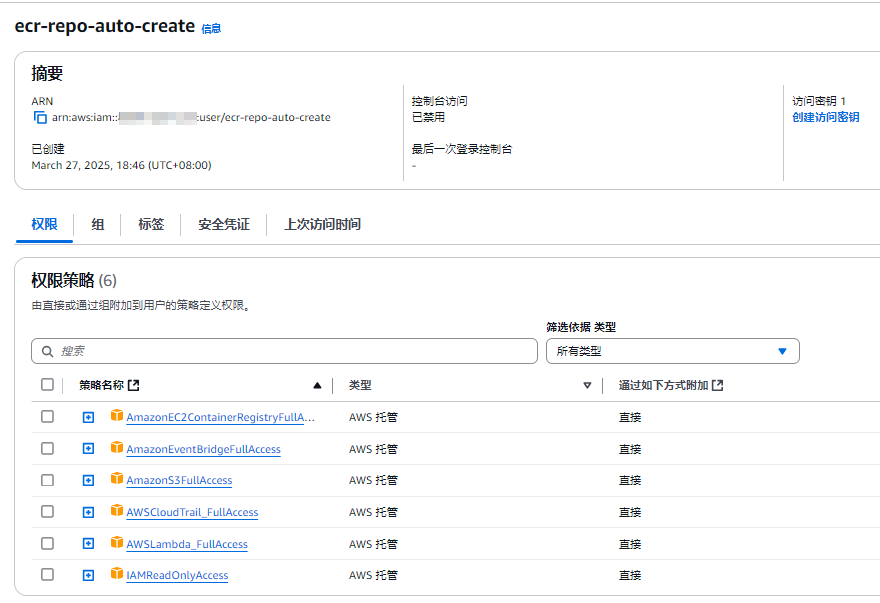Click the 摘要 section heading
Viewport: 880px width, 603px height.
pyautogui.click(x=47, y=73)
